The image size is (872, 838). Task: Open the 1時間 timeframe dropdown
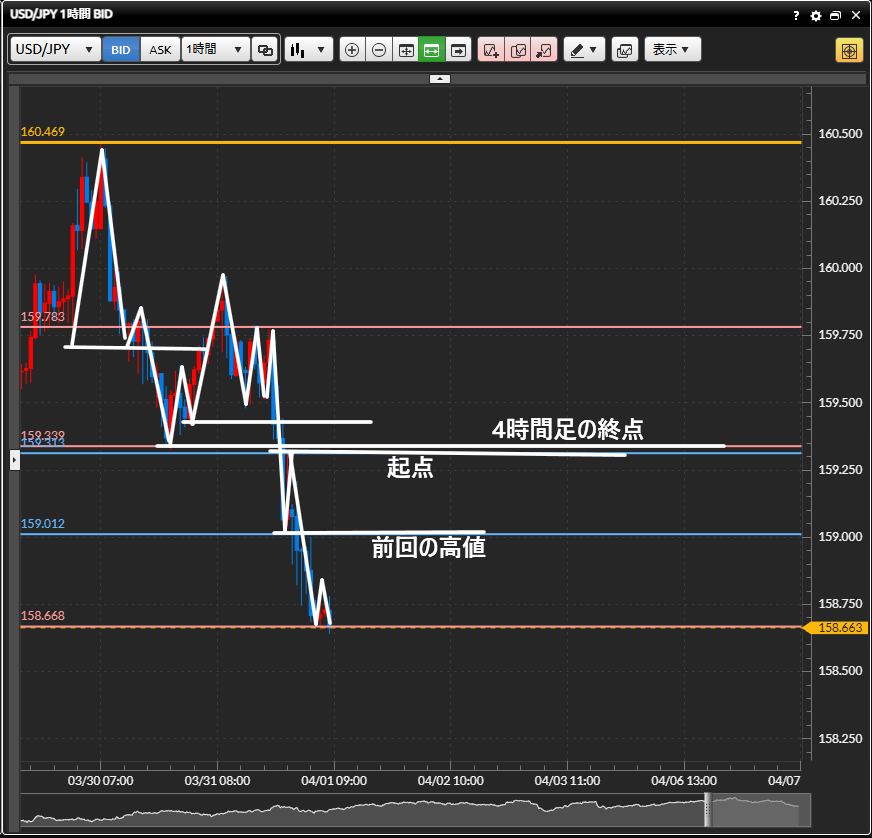[215, 49]
